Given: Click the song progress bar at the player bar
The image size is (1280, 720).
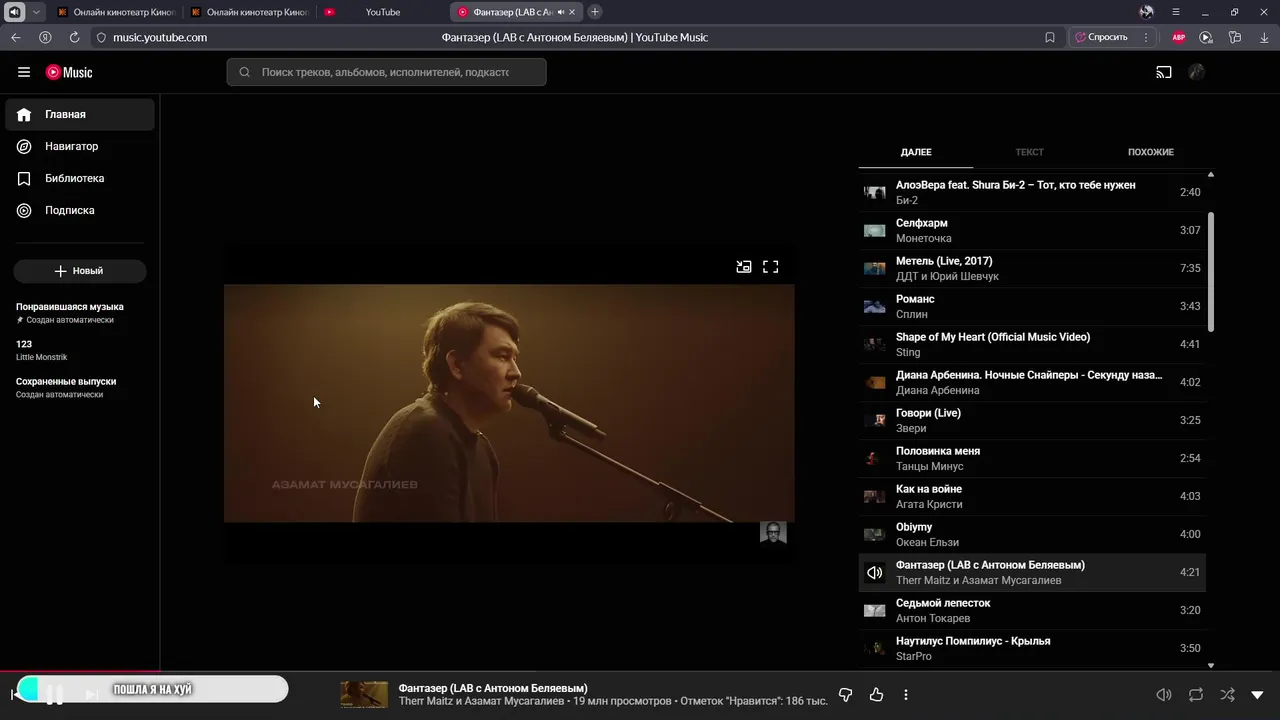Looking at the screenshot, I should coord(640,671).
